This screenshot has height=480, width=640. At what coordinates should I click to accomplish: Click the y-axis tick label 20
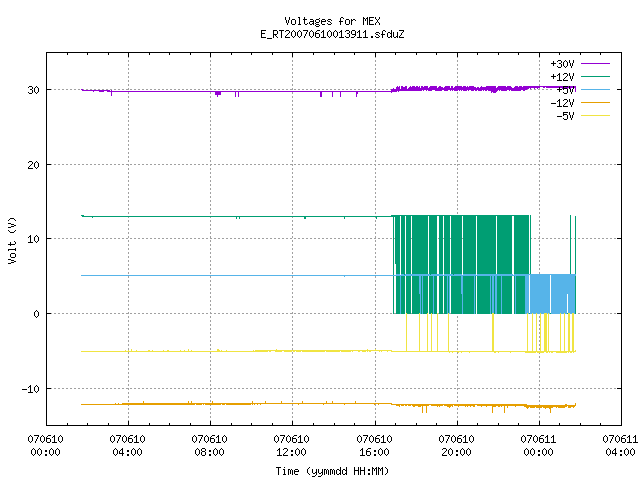[x=33, y=165]
